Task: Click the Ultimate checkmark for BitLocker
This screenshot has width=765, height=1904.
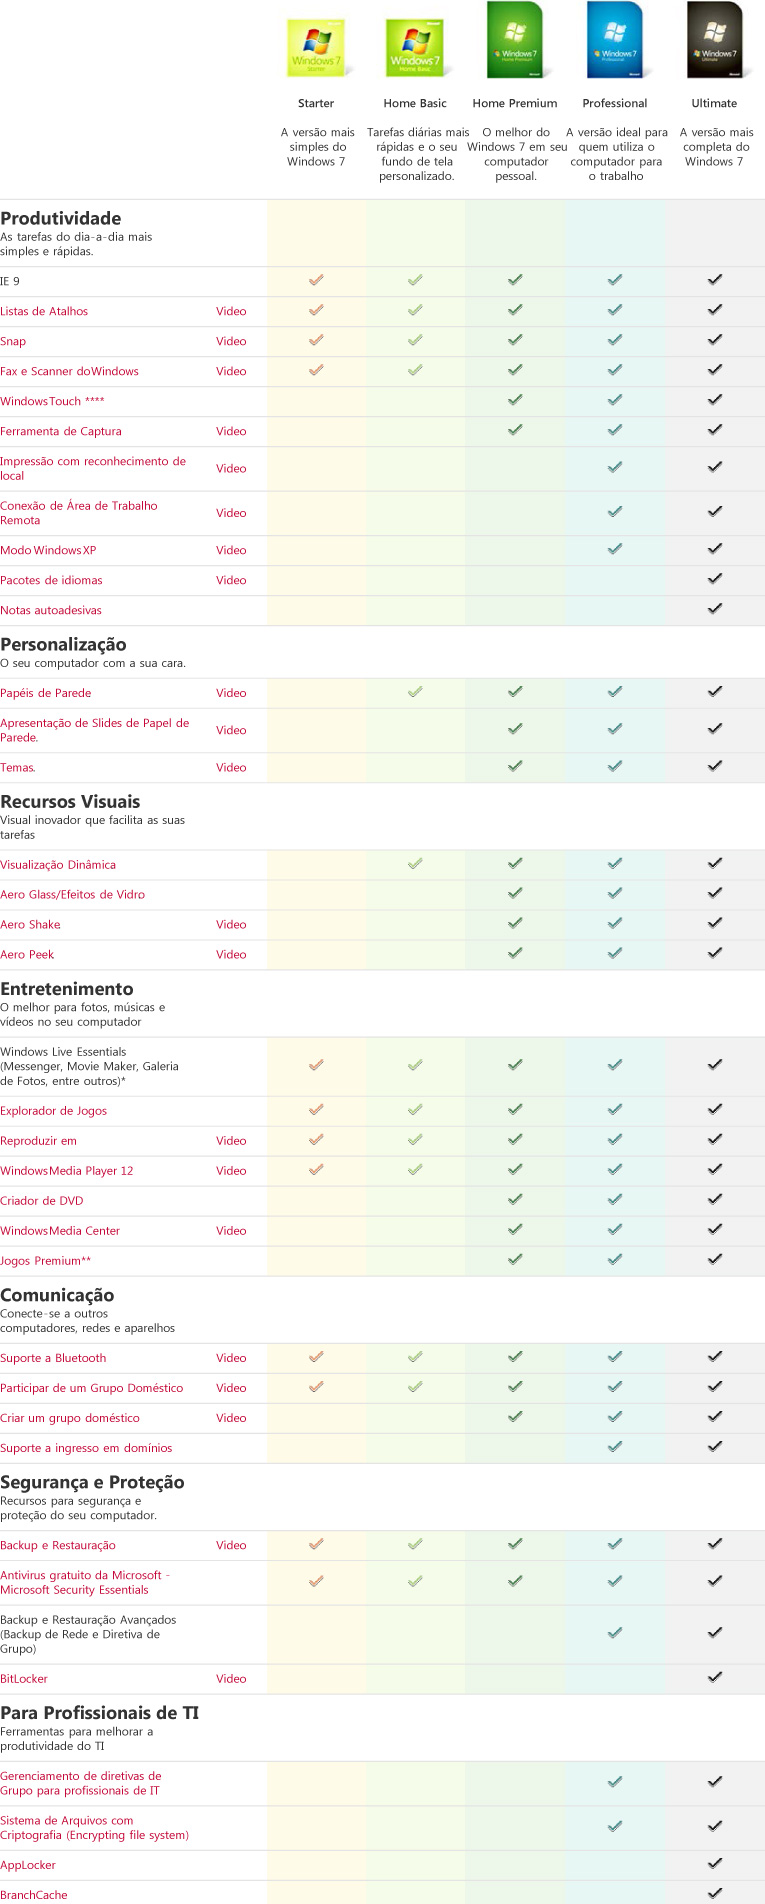Action: [x=715, y=1677]
